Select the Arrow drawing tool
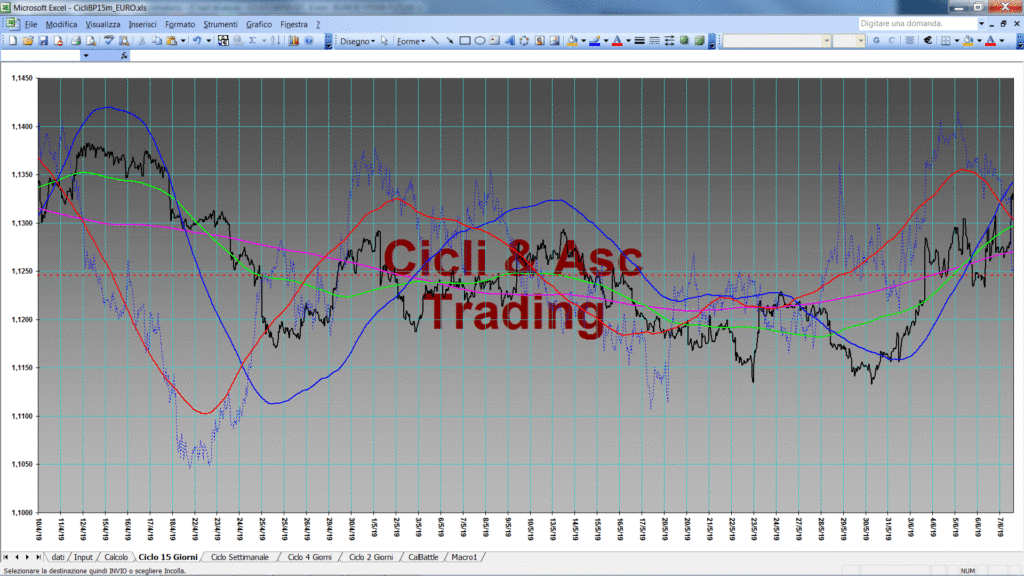The height and width of the screenshot is (576, 1024). coord(449,41)
